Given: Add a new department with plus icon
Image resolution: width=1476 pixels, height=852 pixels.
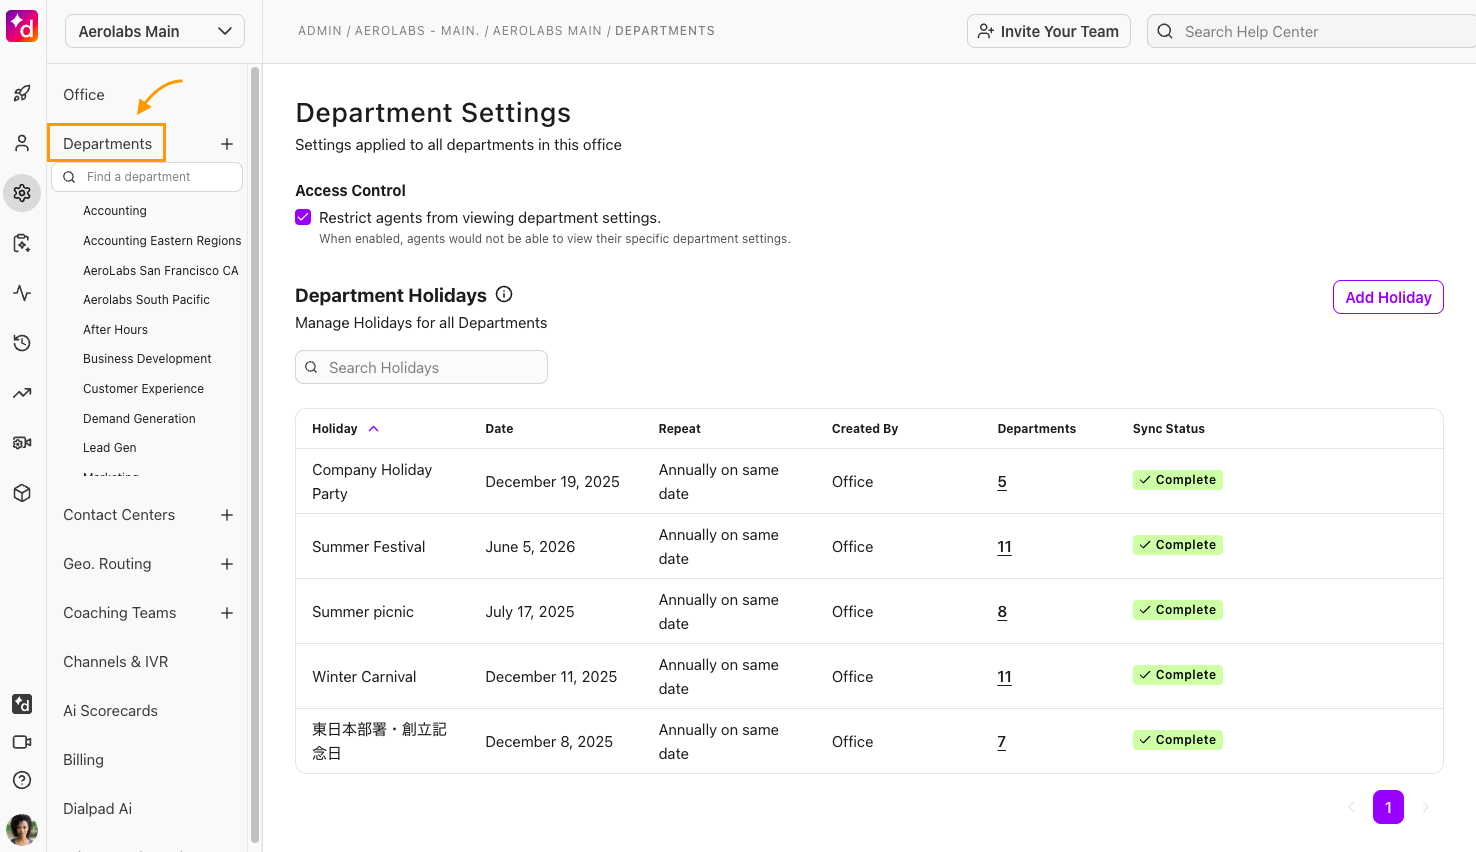Looking at the screenshot, I should coord(227,144).
